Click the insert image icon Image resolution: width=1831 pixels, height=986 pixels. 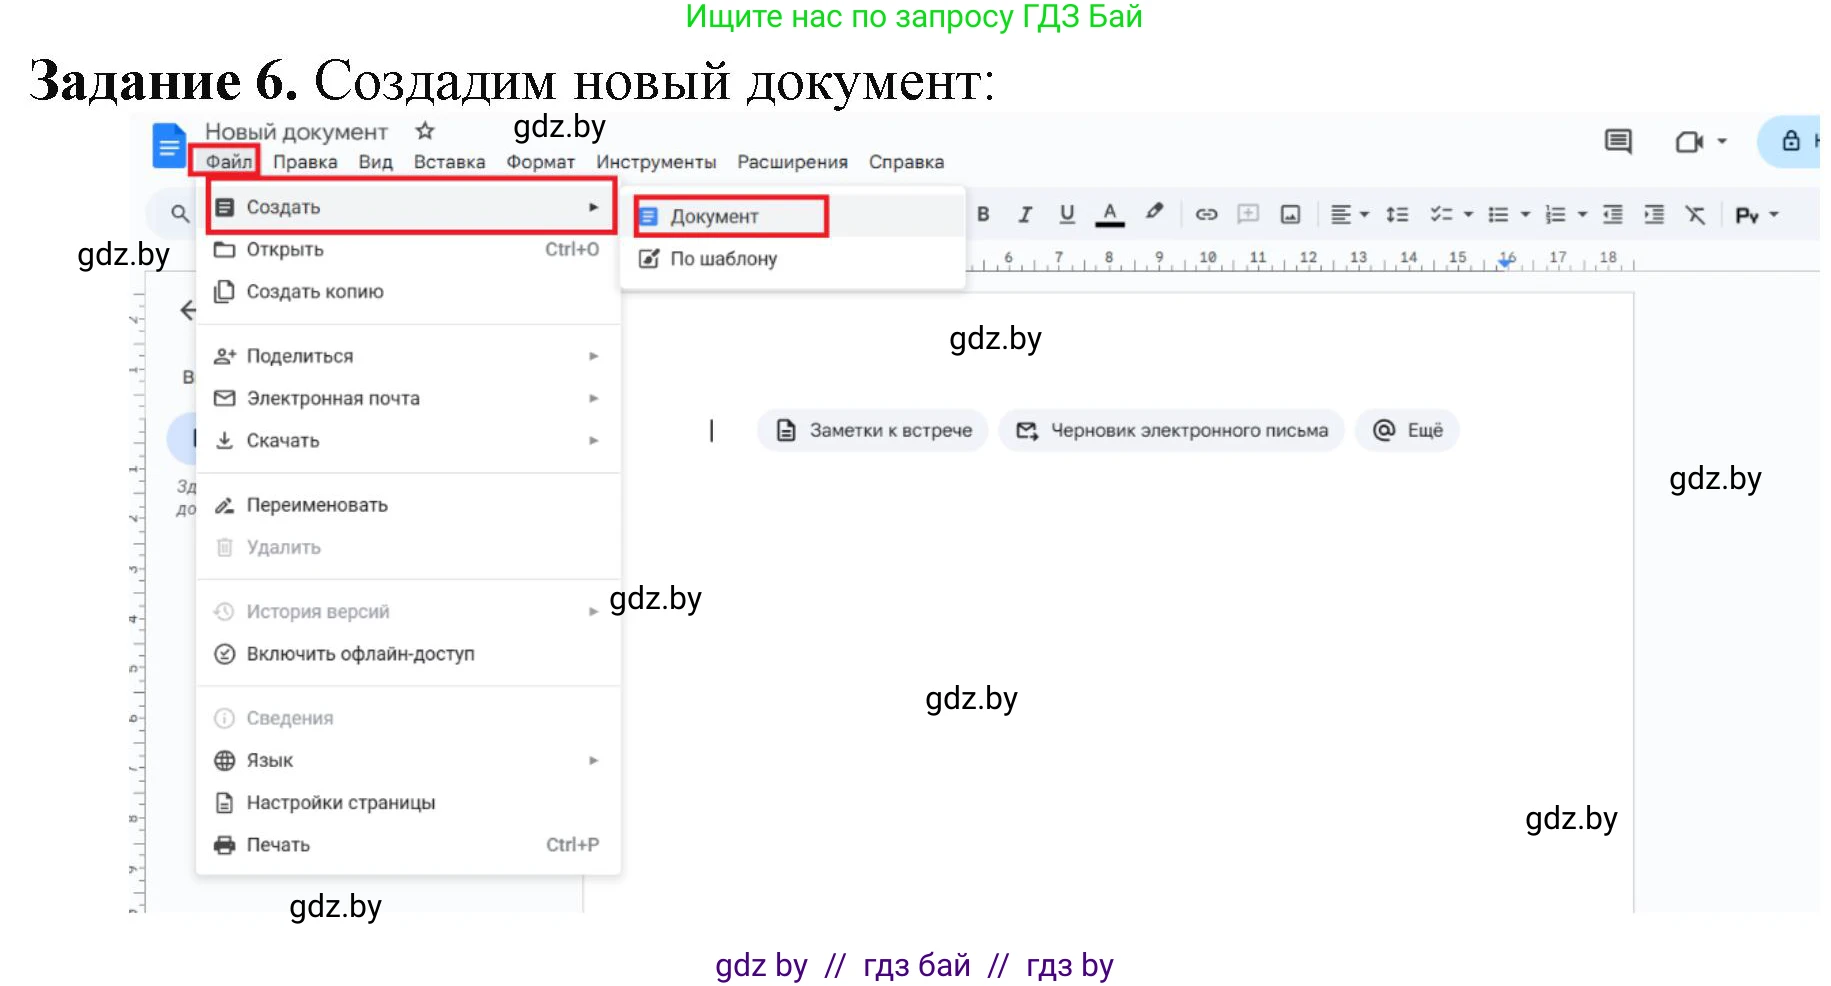click(1290, 214)
